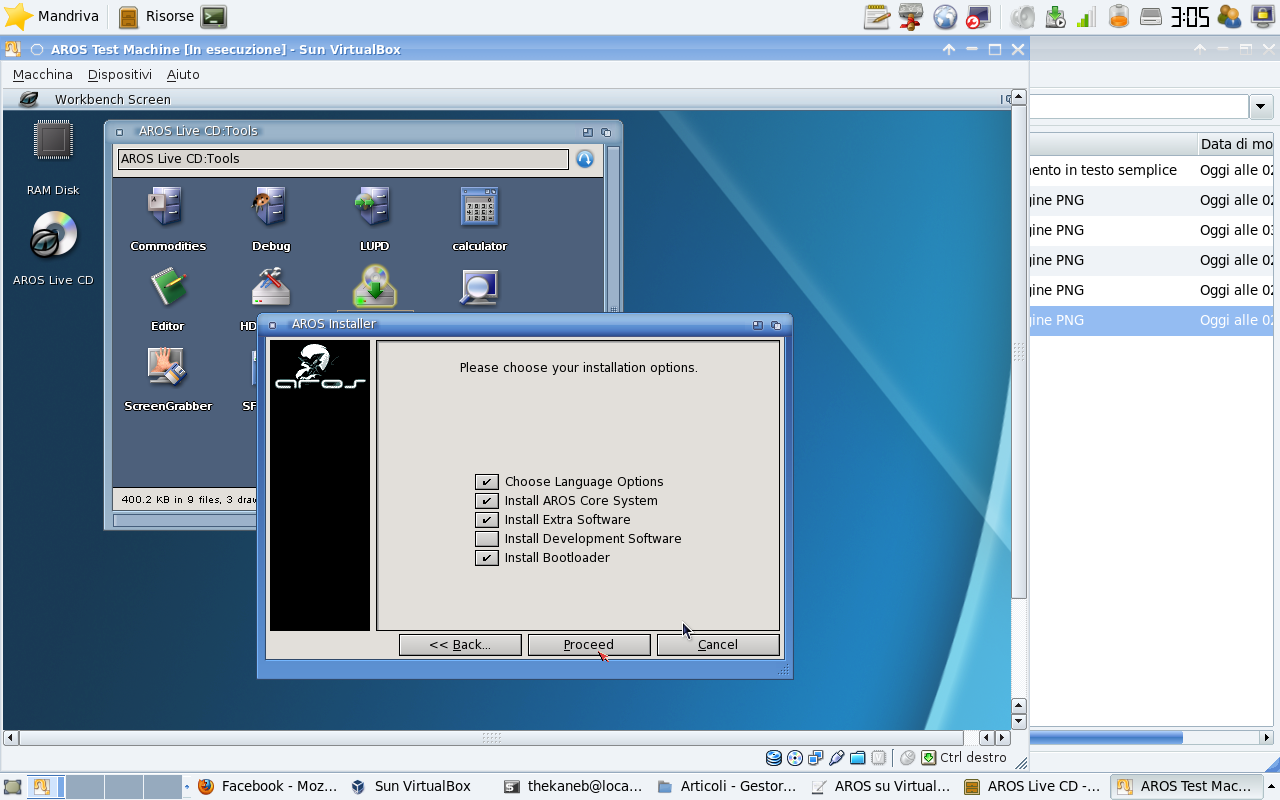Open the Dispositivi menu
This screenshot has height=800, width=1280.
[x=120, y=74]
